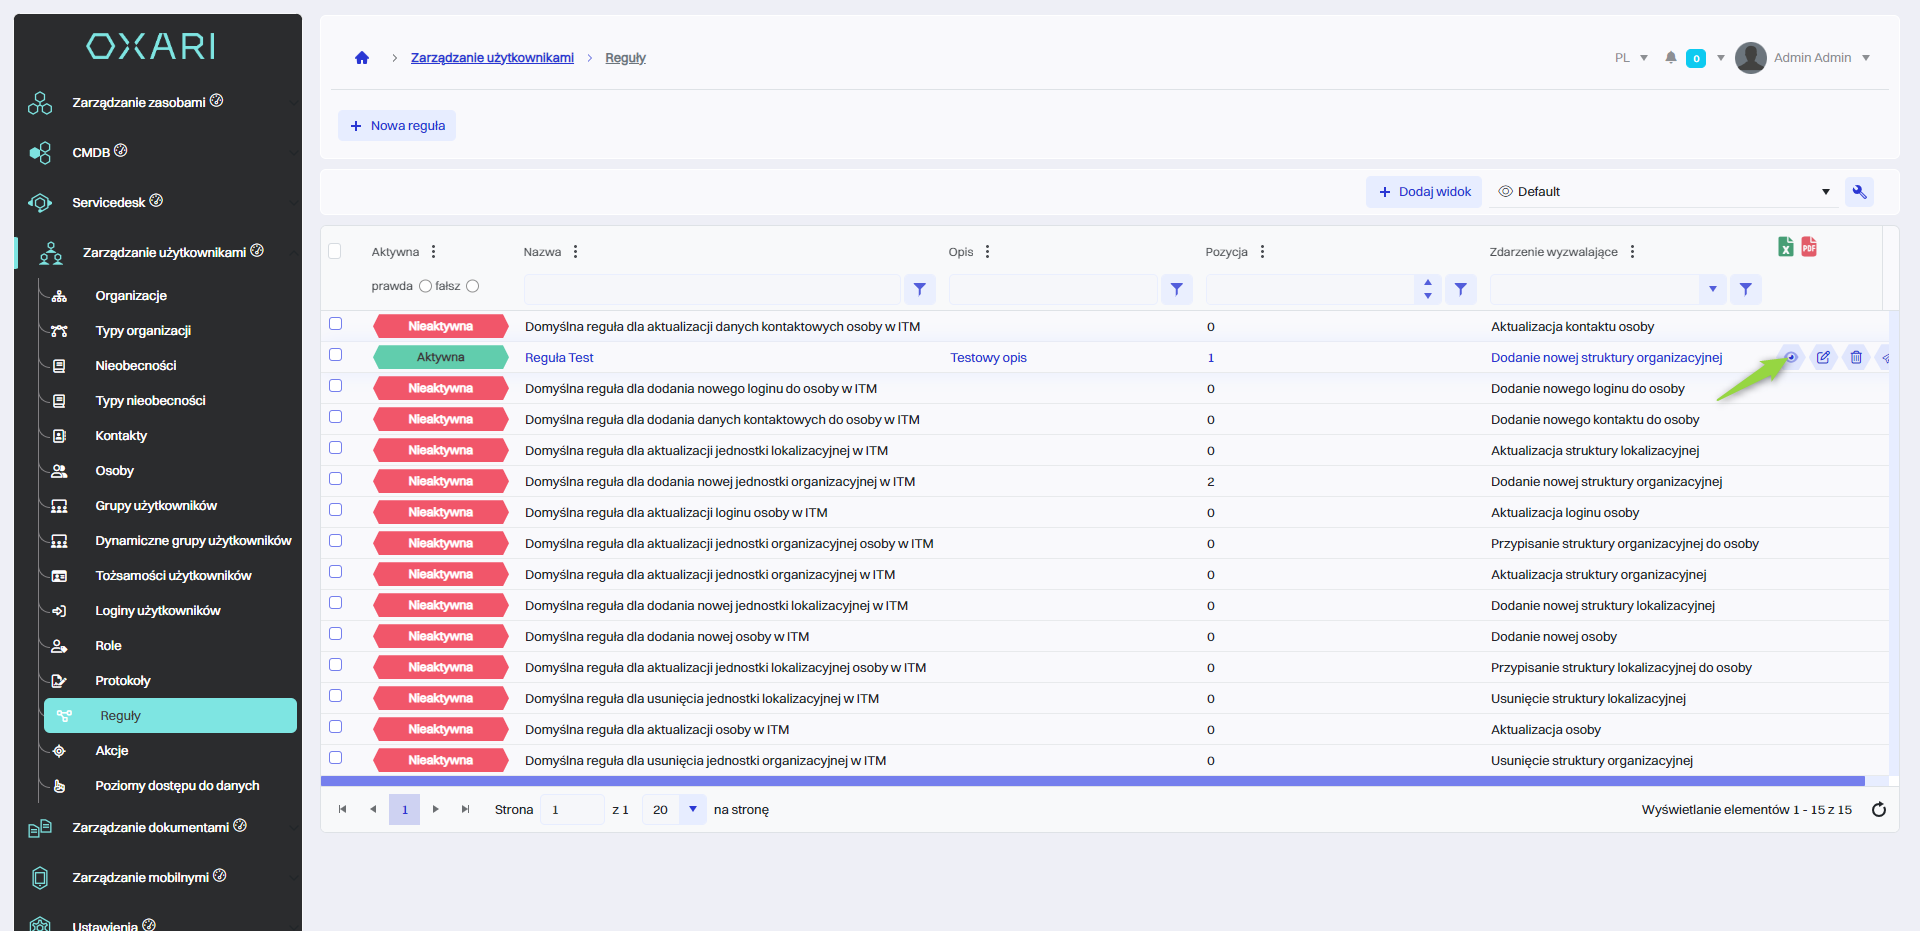Open notifications using the bell icon
The height and width of the screenshot is (931, 1920).
tap(1671, 58)
